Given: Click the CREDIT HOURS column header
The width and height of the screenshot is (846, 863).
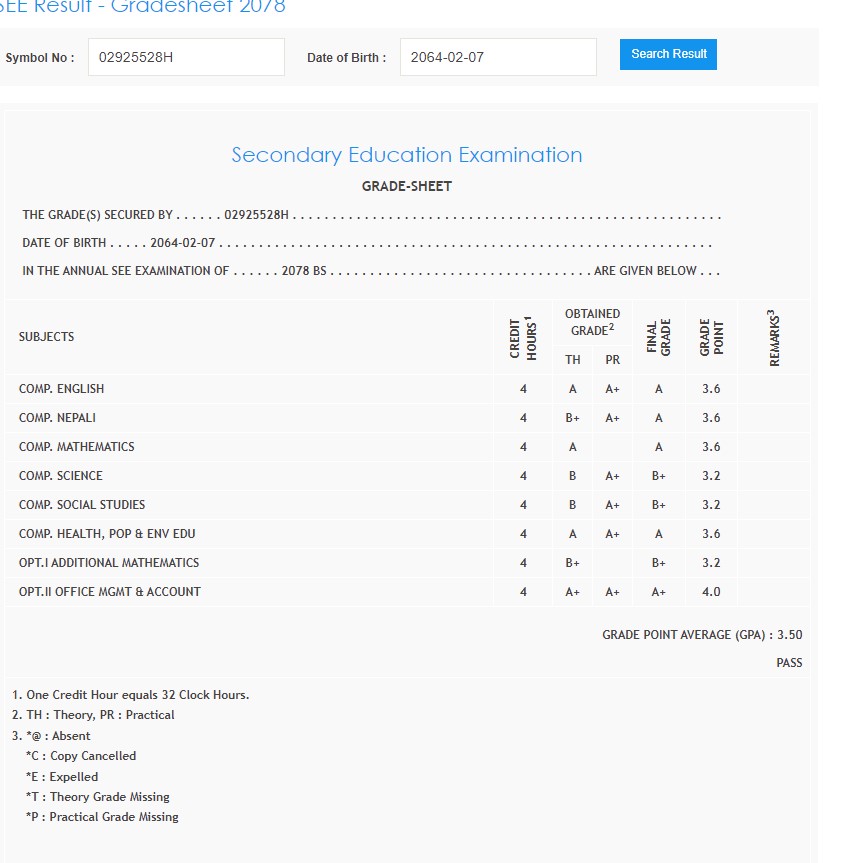Looking at the screenshot, I should coord(523,338).
